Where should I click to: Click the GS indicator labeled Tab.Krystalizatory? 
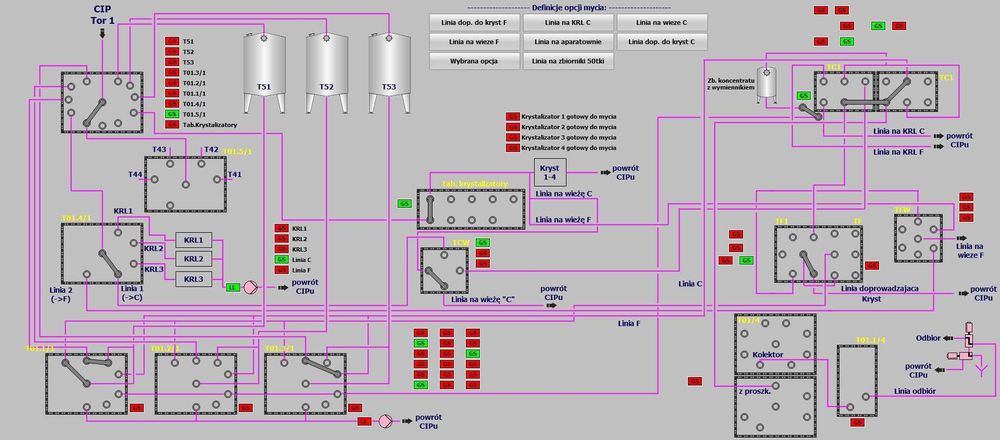point(172,124)
